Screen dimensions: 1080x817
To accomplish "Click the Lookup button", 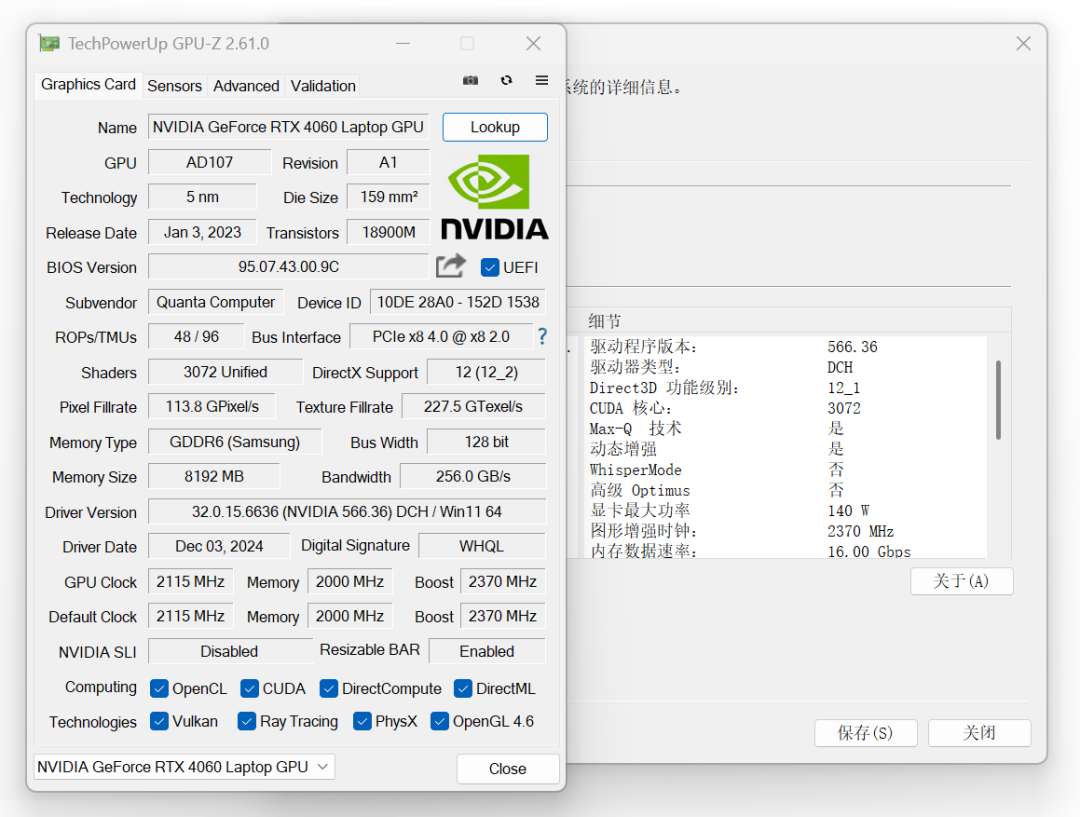I will pos(495,127).
